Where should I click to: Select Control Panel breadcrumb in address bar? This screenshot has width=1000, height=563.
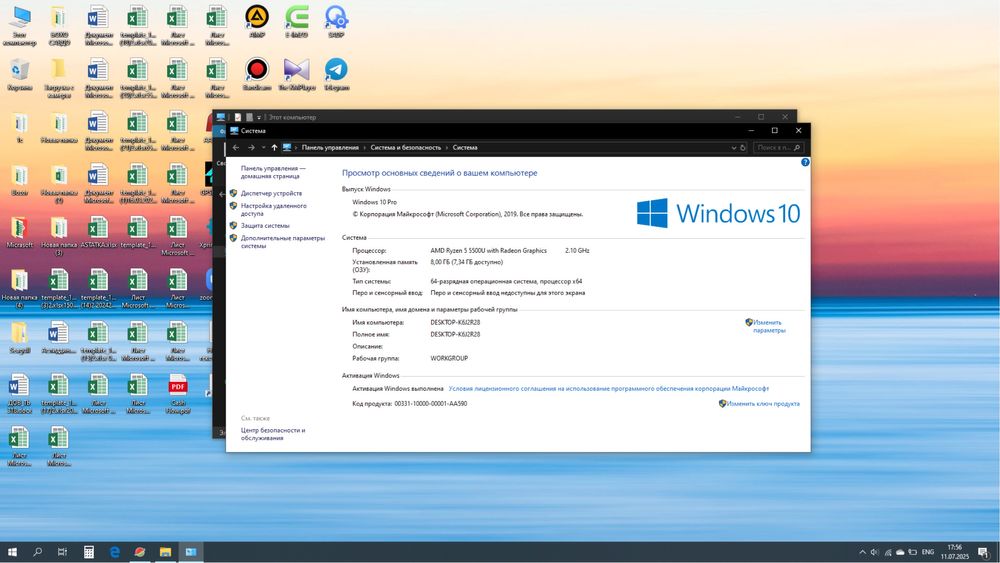[330, 147]
